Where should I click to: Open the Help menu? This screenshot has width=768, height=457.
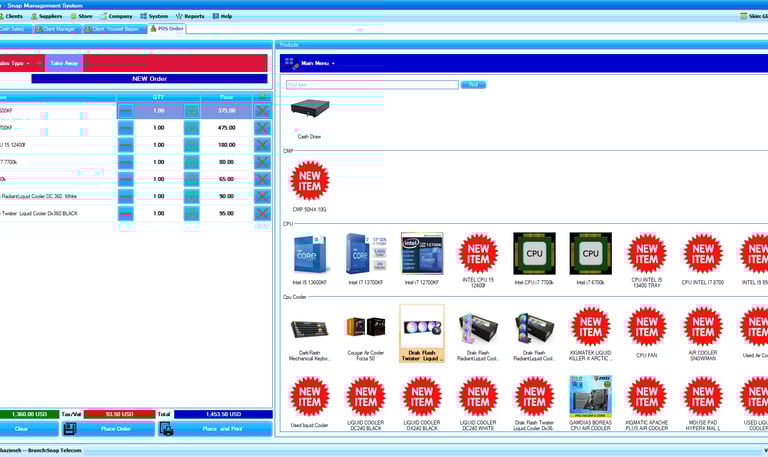[x=222, y=16]
